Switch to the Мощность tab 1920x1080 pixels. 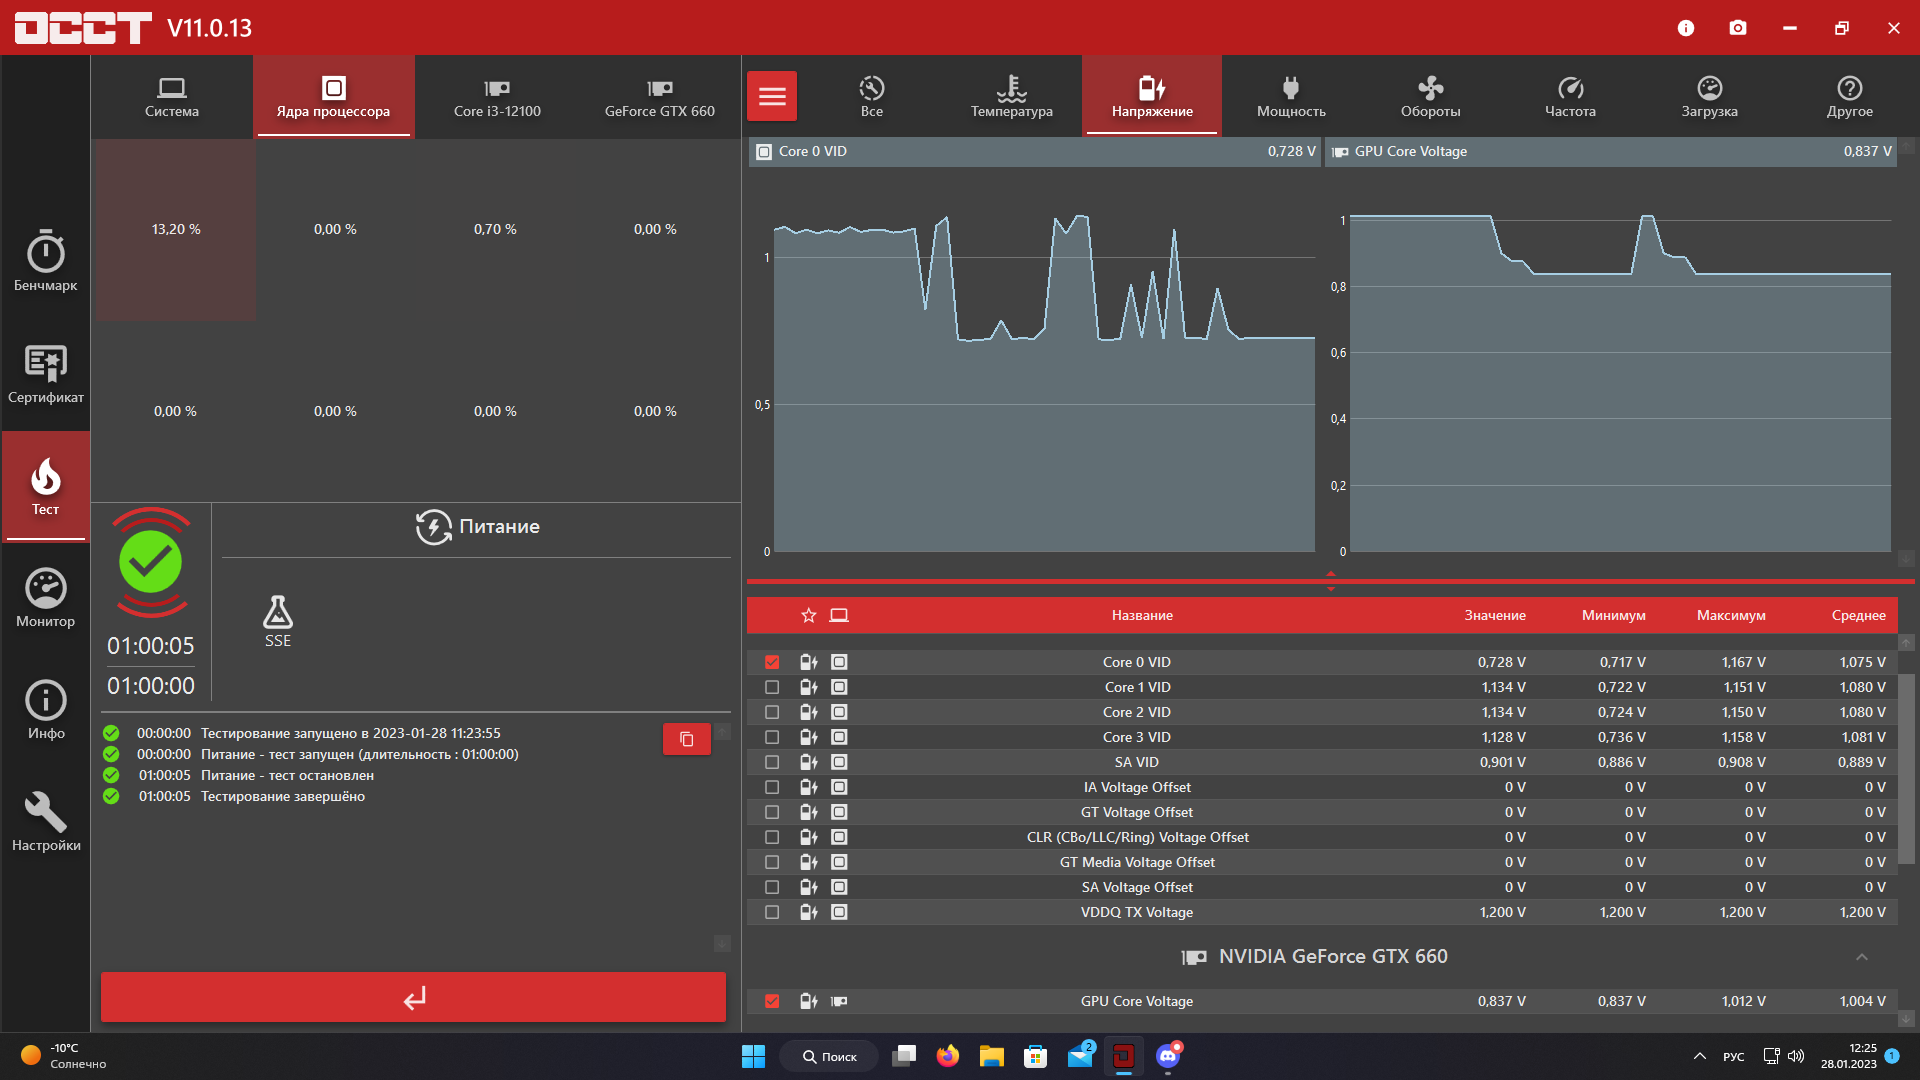point(1291,97)
